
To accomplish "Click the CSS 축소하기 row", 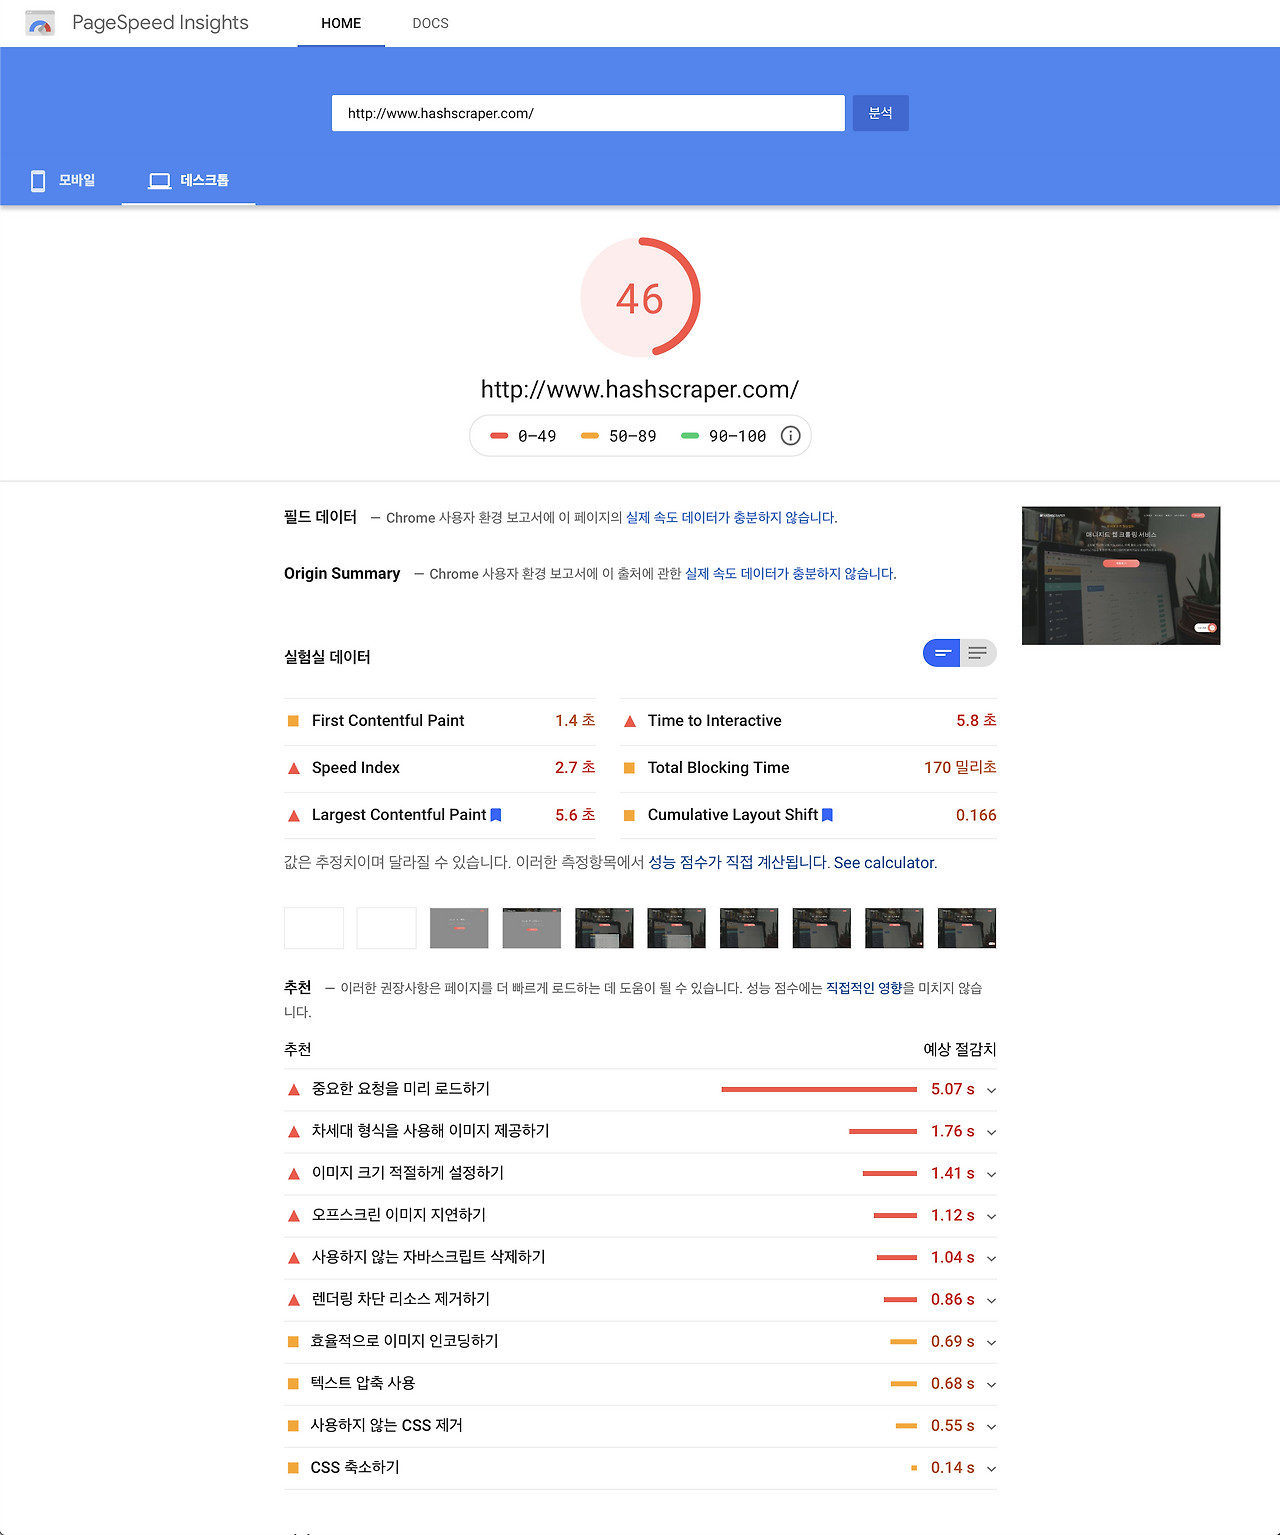I will pos(640,1468).
